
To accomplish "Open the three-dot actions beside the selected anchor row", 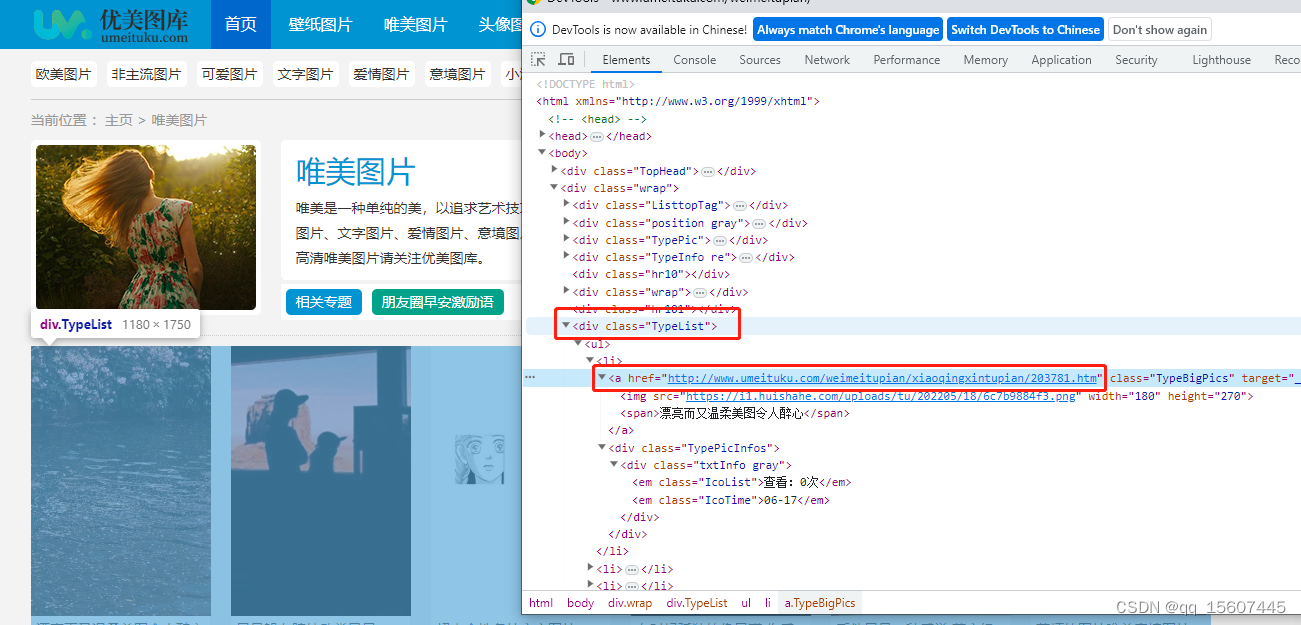I will pyautogui.click(x=531, y=378).
